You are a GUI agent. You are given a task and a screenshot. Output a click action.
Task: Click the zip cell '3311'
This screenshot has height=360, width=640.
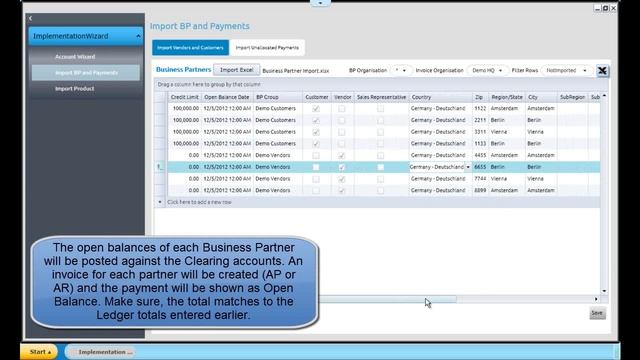click(480, 132)
